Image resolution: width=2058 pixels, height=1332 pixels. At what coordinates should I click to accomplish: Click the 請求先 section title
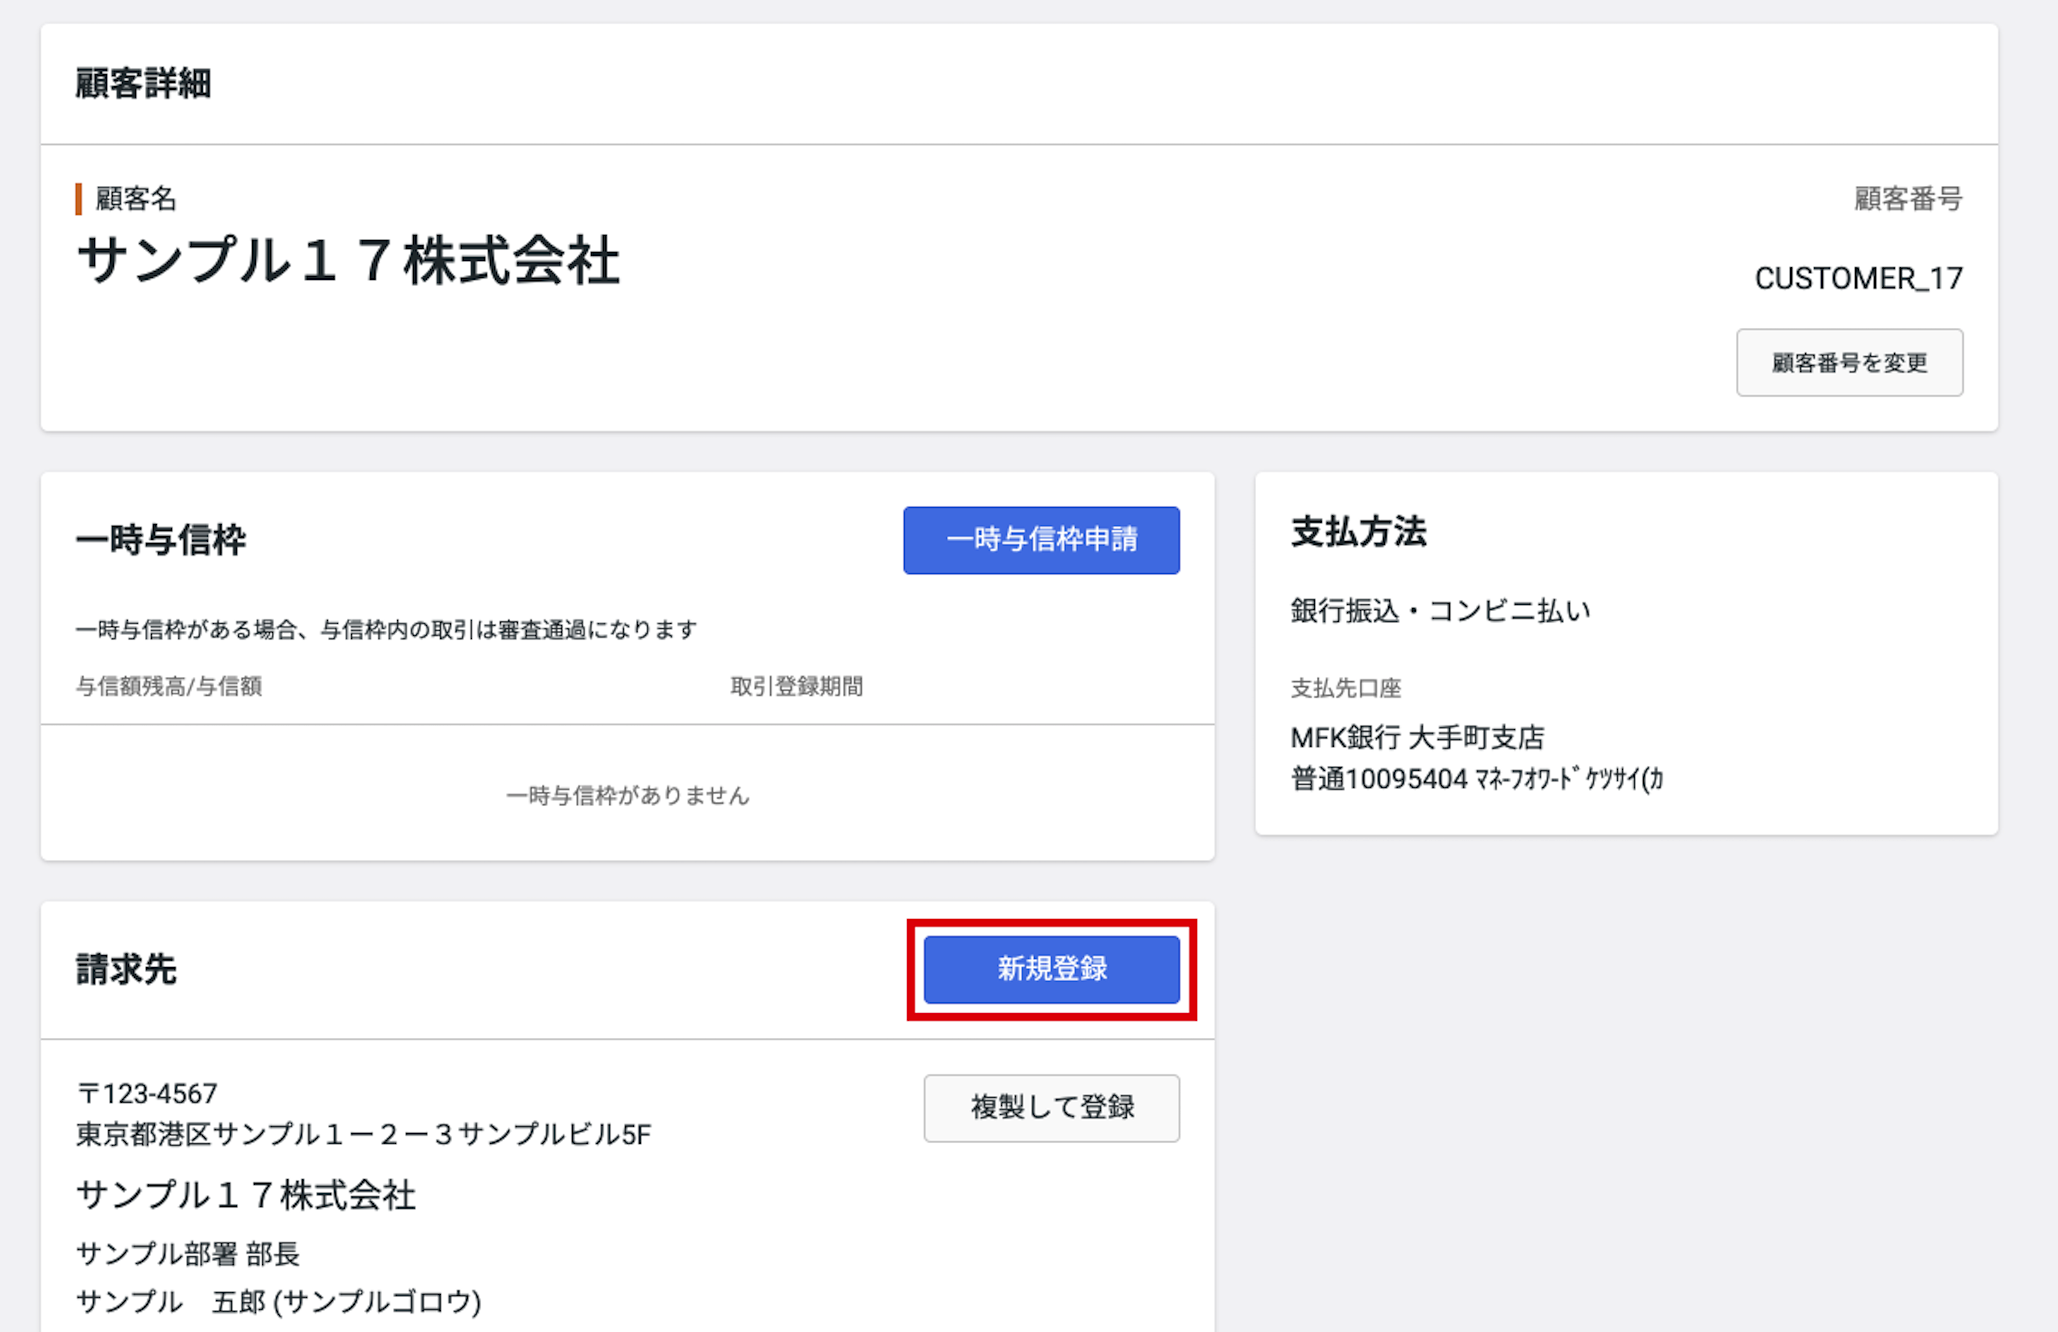coord(127,969)
